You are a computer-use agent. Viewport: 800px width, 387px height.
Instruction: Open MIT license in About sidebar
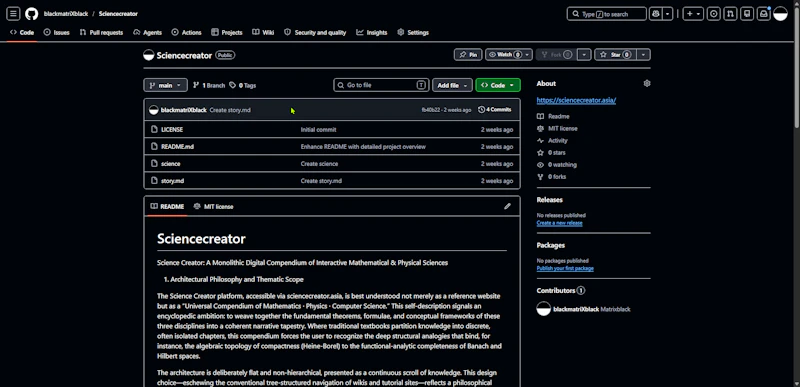[557, 128]
